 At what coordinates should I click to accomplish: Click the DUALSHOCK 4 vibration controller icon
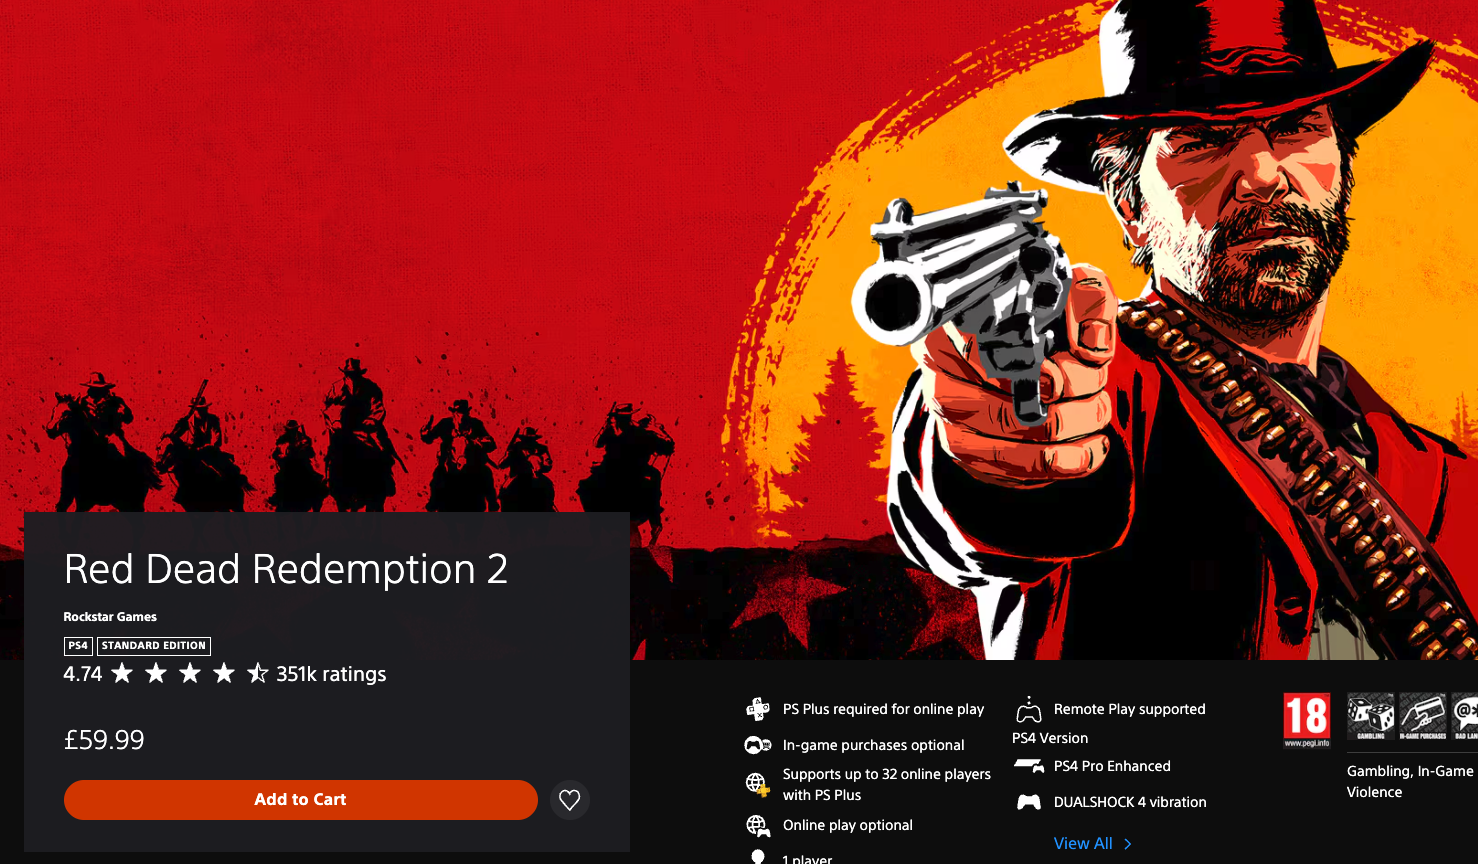pyautogui.click(x=1029, y=802)
